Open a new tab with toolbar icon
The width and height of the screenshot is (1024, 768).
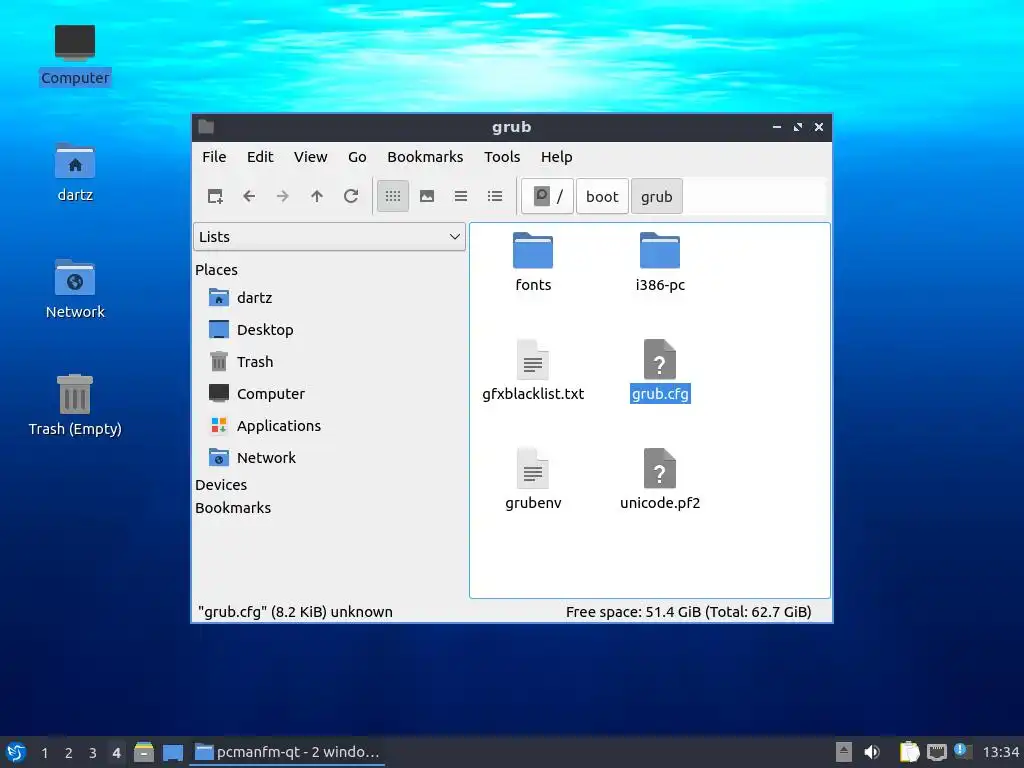click(x=215, y=196)
